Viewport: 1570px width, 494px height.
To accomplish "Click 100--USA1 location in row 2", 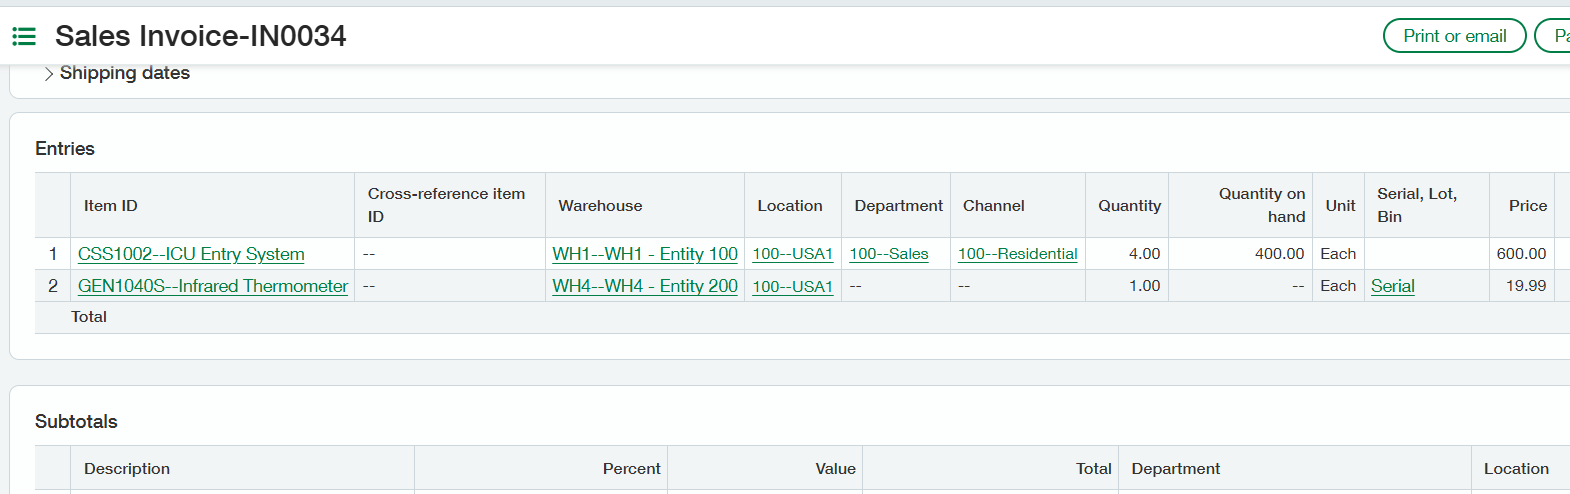I will 792,286.
